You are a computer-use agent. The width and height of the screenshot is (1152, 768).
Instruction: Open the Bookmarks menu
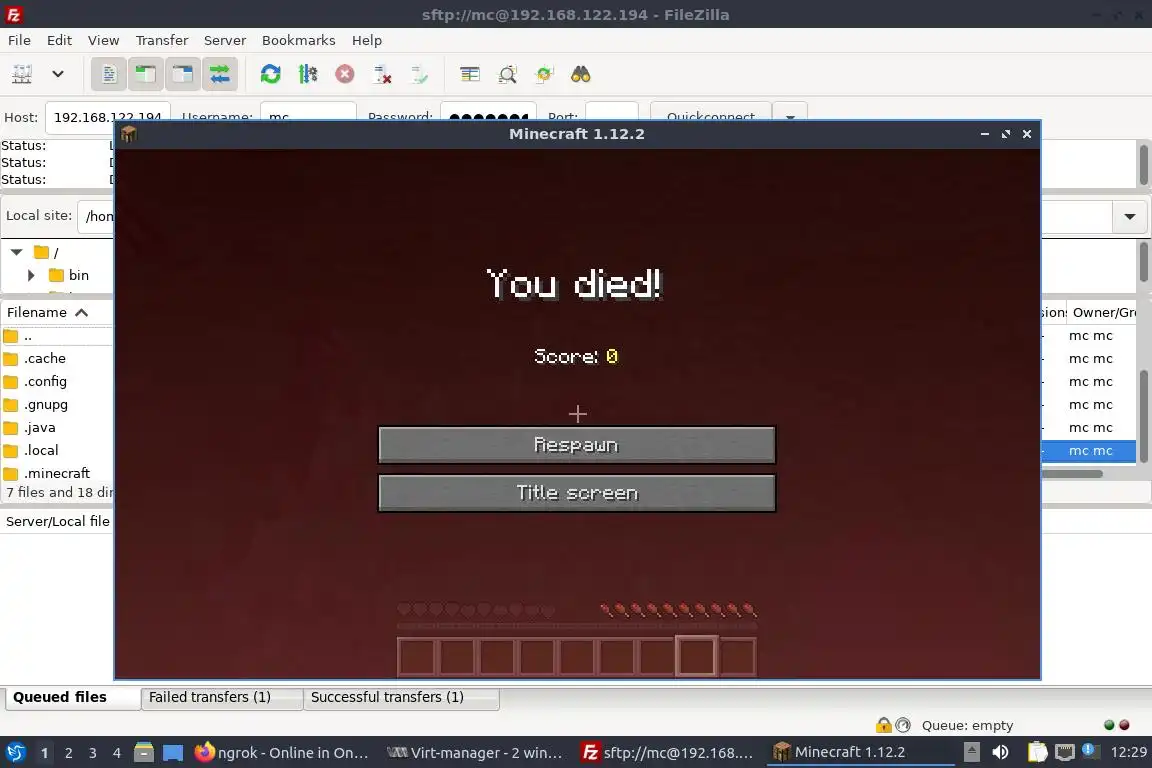298,40
